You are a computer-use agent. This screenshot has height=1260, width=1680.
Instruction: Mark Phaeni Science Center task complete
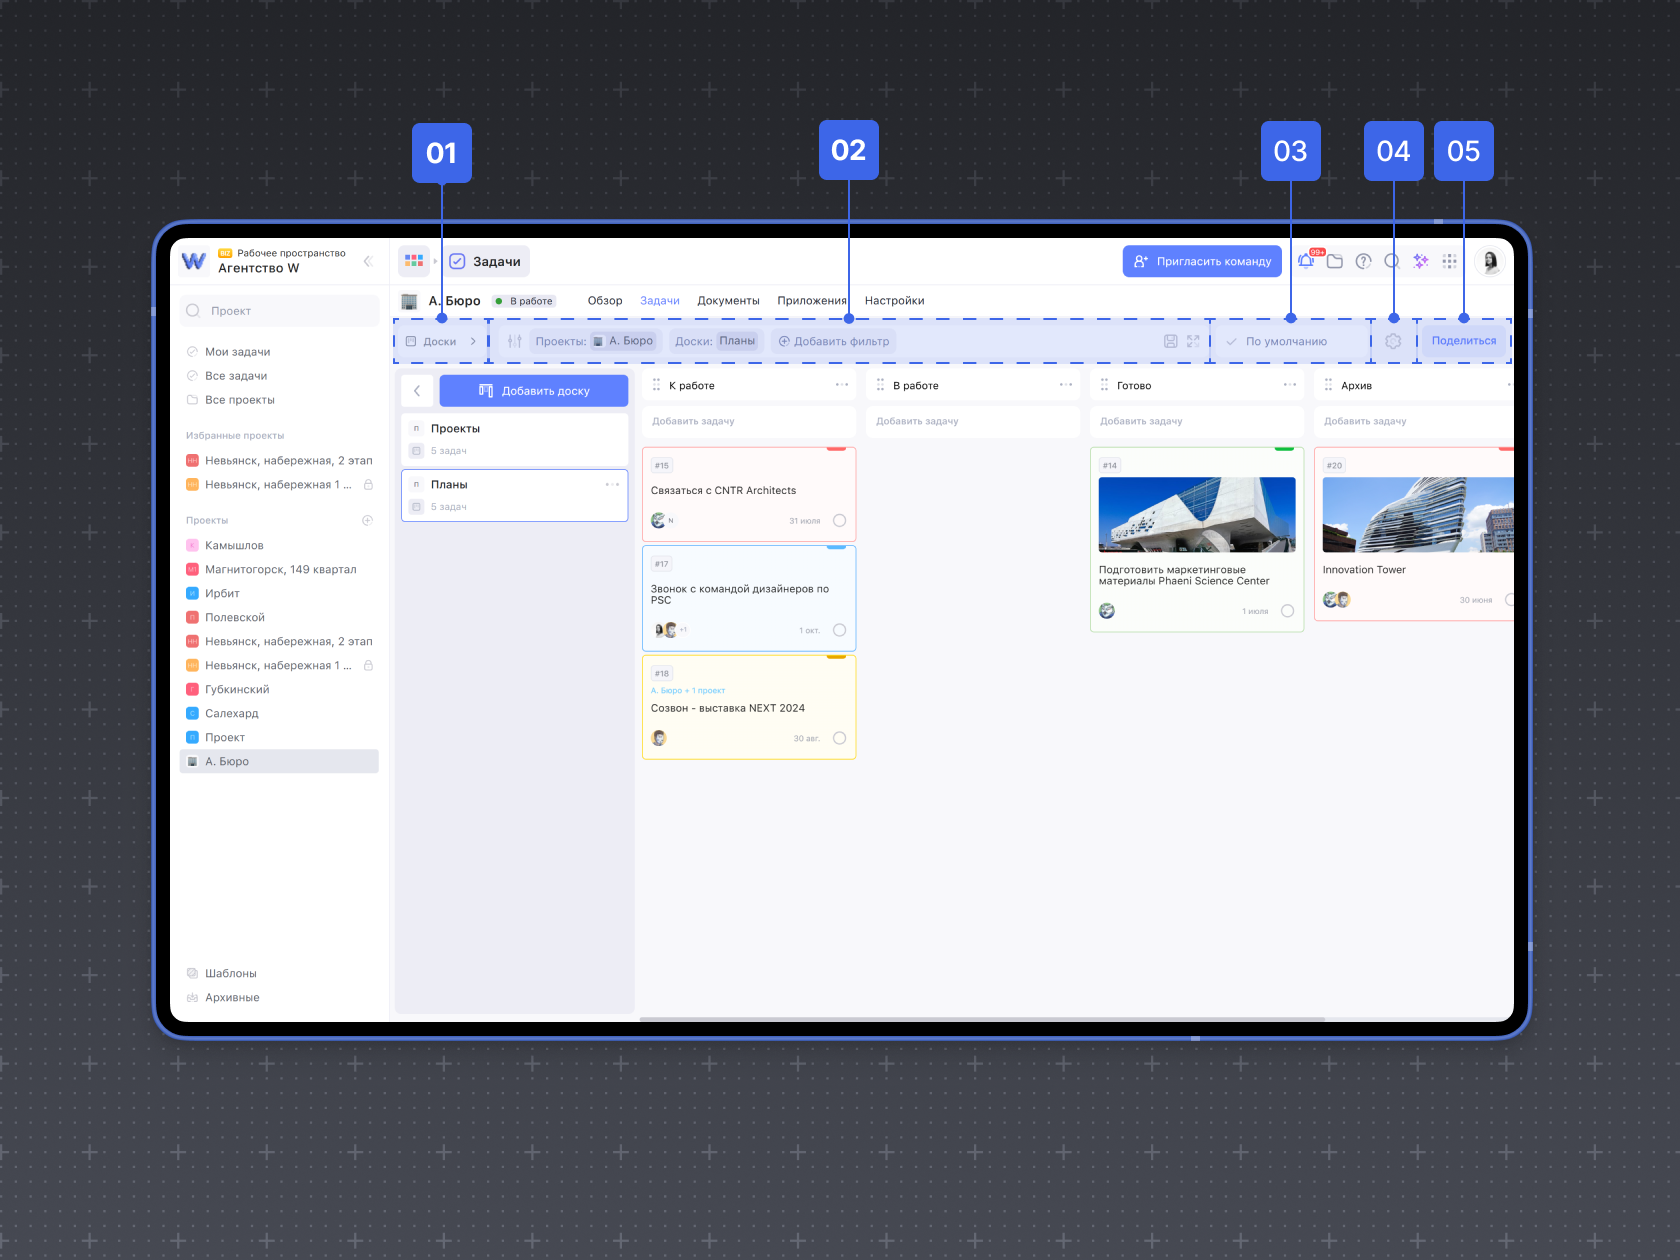point(1287,611)
